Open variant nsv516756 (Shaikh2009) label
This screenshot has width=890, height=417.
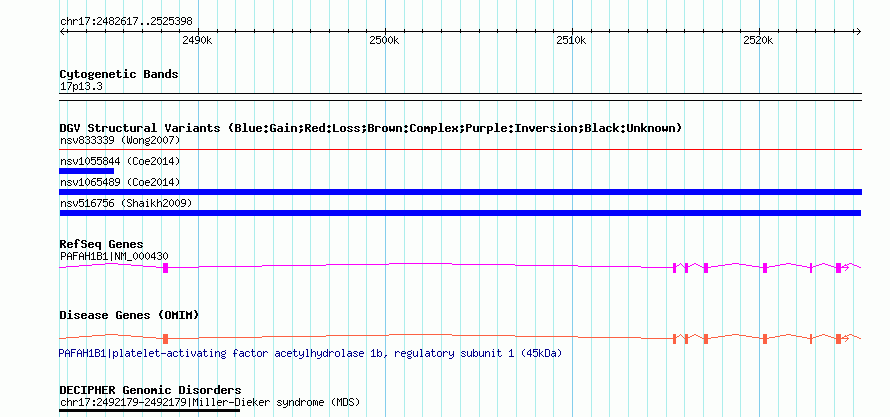[125, 203]
